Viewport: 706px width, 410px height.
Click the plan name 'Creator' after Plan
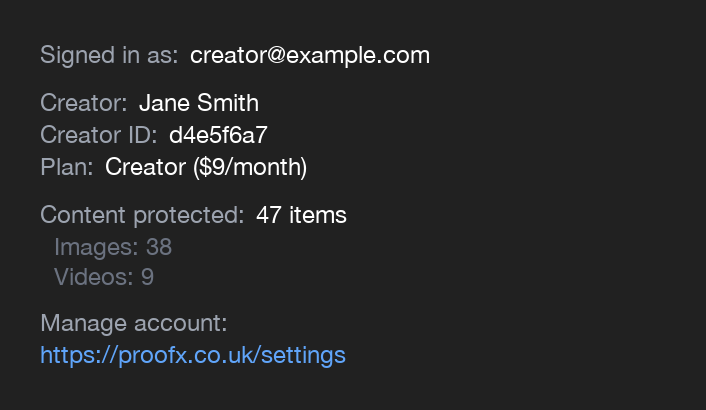point(146,167)
